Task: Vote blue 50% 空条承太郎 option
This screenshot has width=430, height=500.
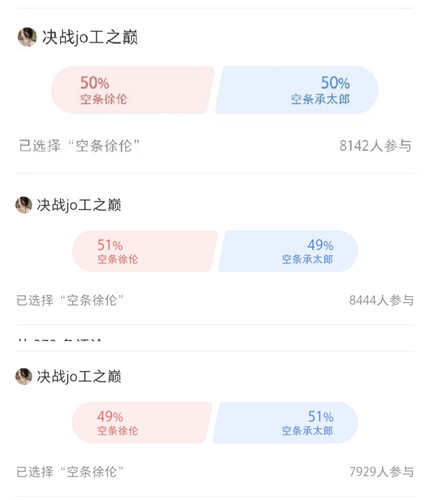Action: pos(297,90)
